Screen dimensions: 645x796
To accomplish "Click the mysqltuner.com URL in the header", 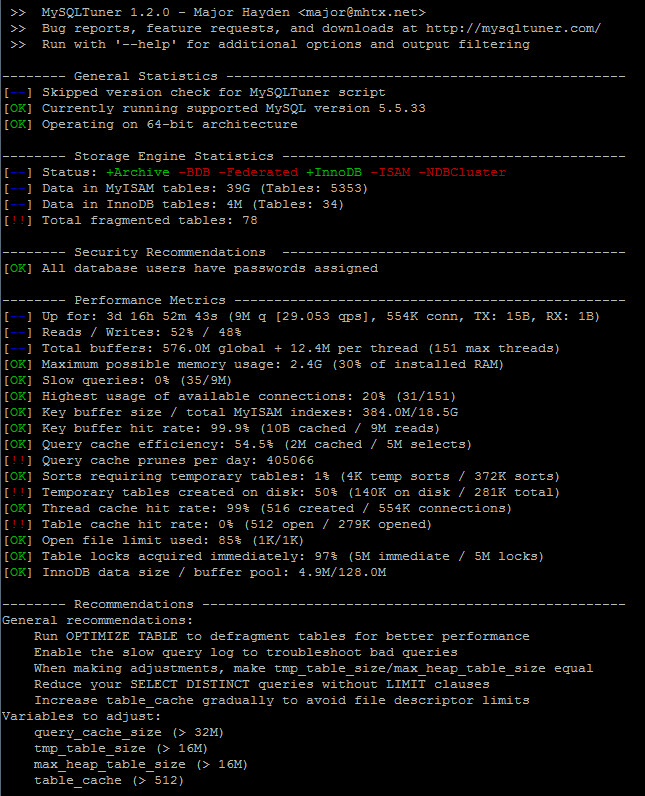I will coord(513,28).
